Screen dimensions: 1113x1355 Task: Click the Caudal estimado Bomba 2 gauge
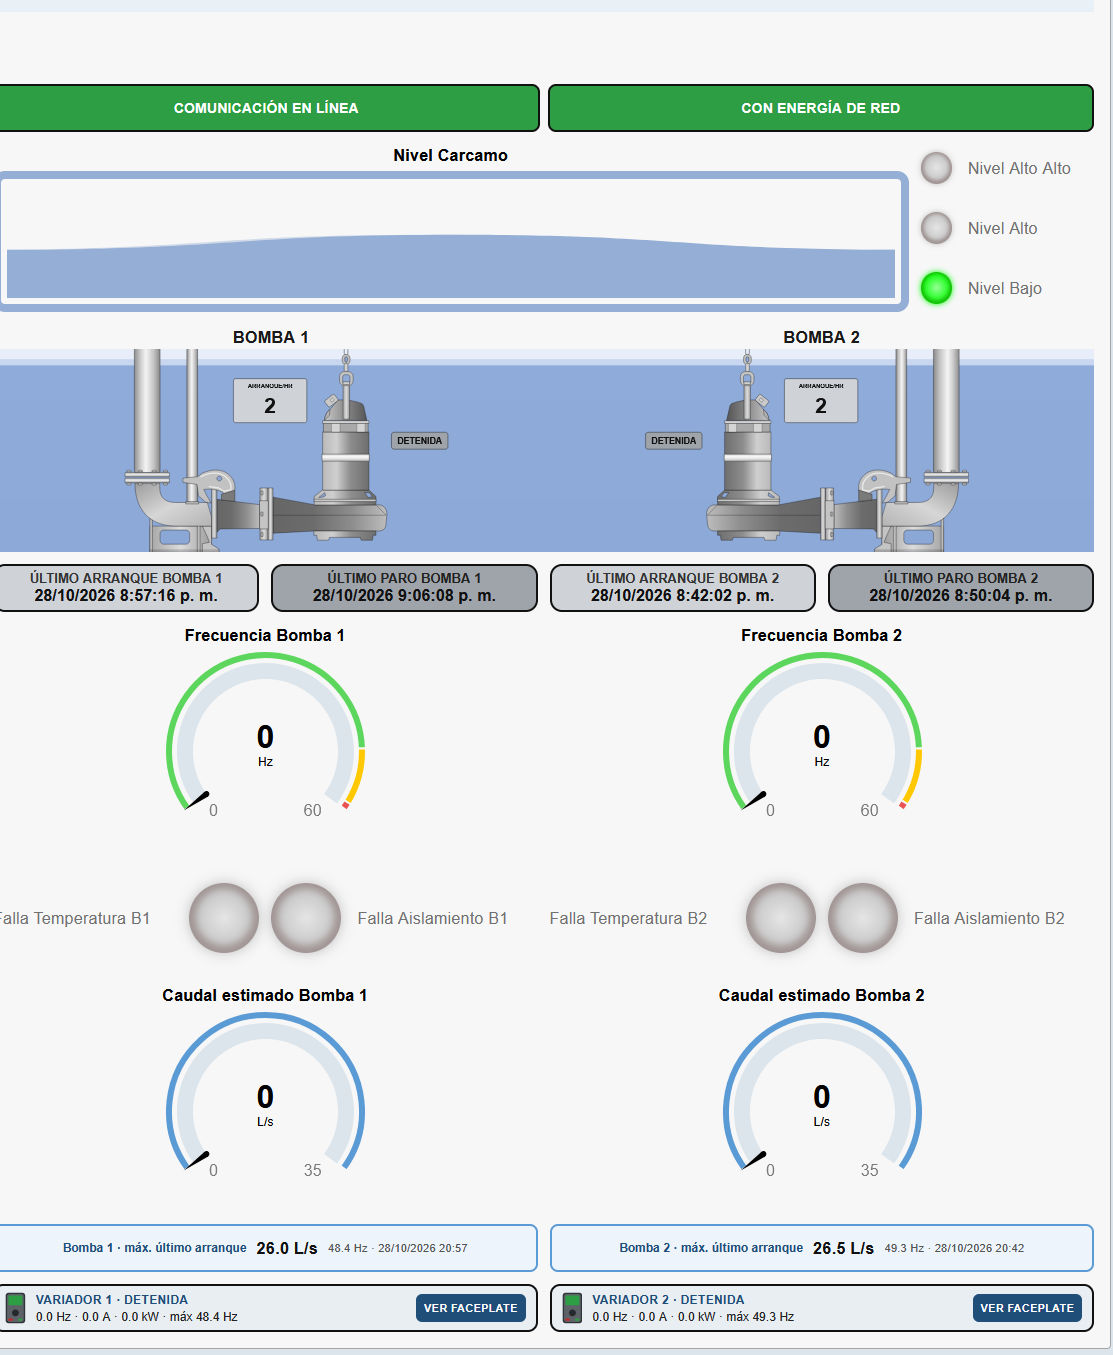(822, 1093)
